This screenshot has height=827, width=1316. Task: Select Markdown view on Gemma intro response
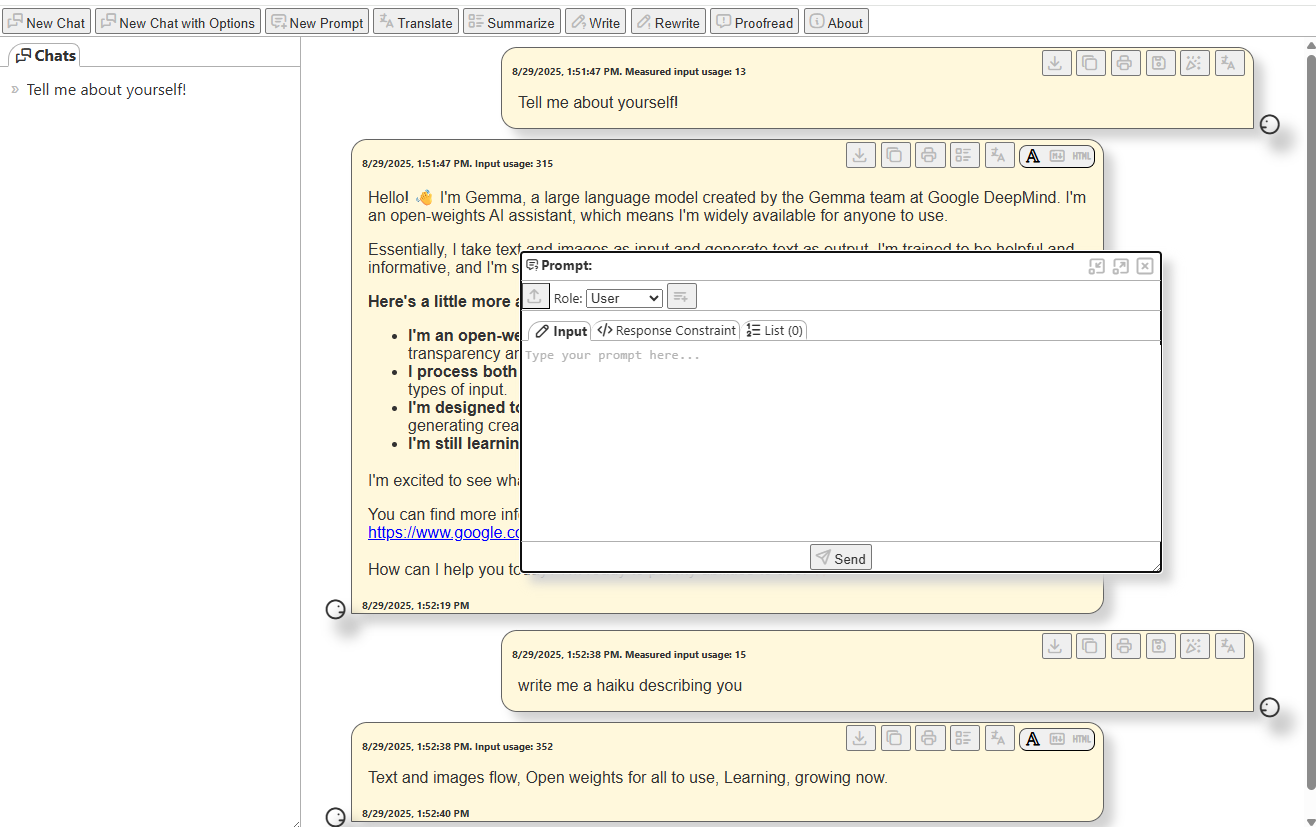[x=1057, y=155]
